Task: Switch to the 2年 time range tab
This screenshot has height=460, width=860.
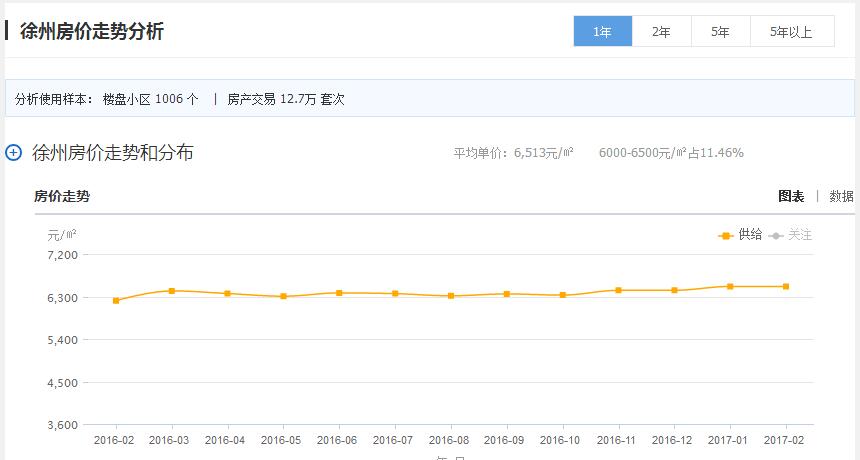Action: click(661, 31)
